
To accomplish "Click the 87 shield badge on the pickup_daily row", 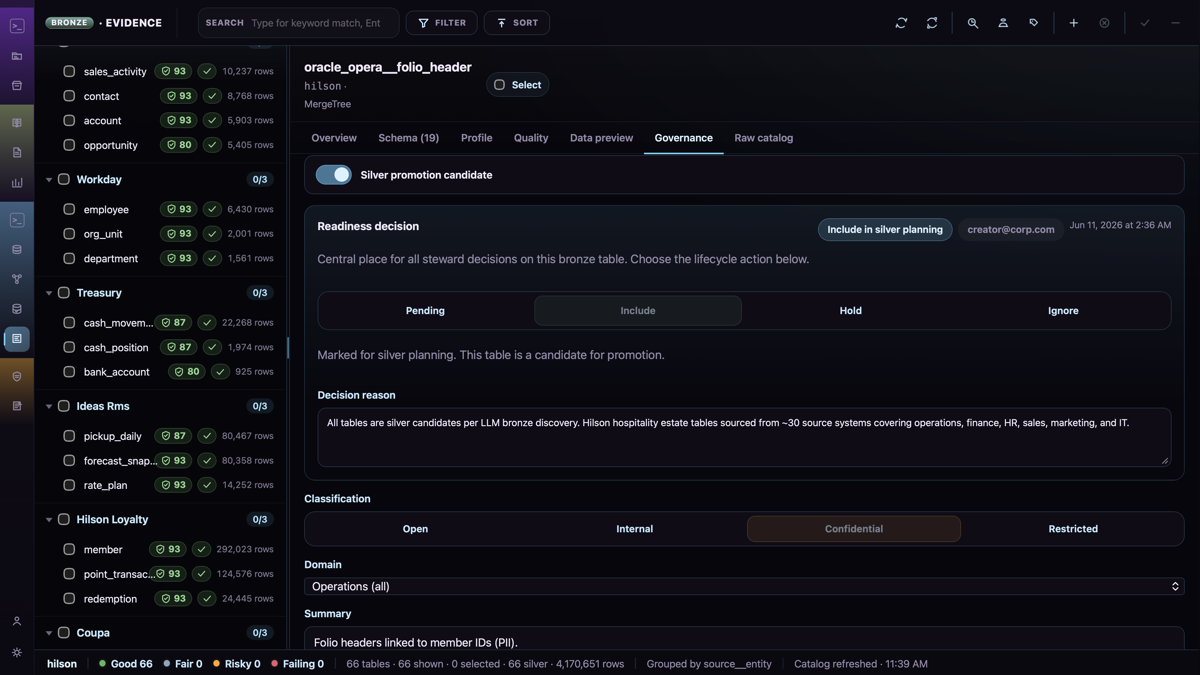I will 174,436.
